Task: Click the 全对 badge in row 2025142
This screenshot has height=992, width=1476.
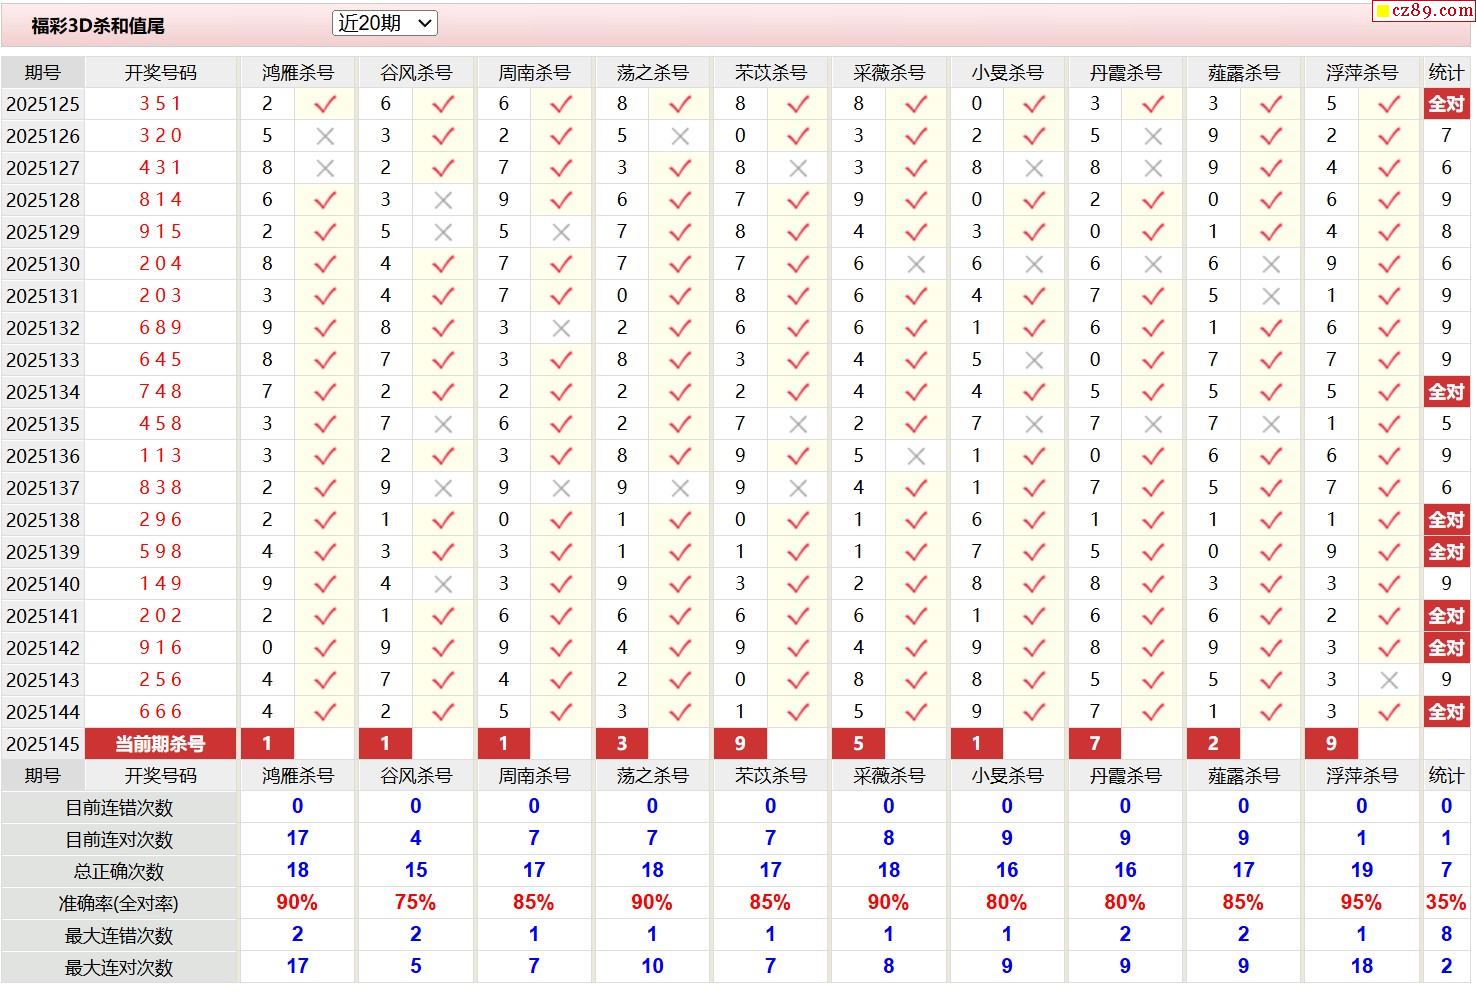Action: point(1446,648)
